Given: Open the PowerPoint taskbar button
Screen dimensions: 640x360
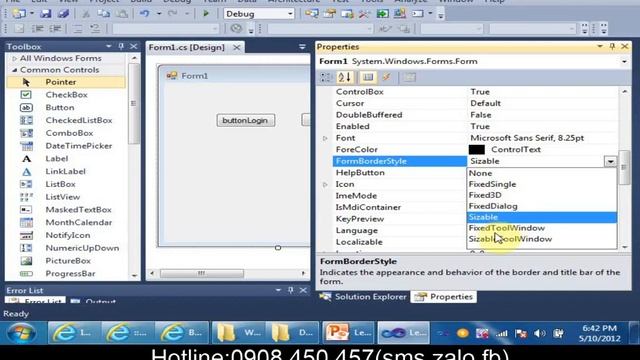Looking at the screenshot, I should pyautogui.click(x=349, y=333).
